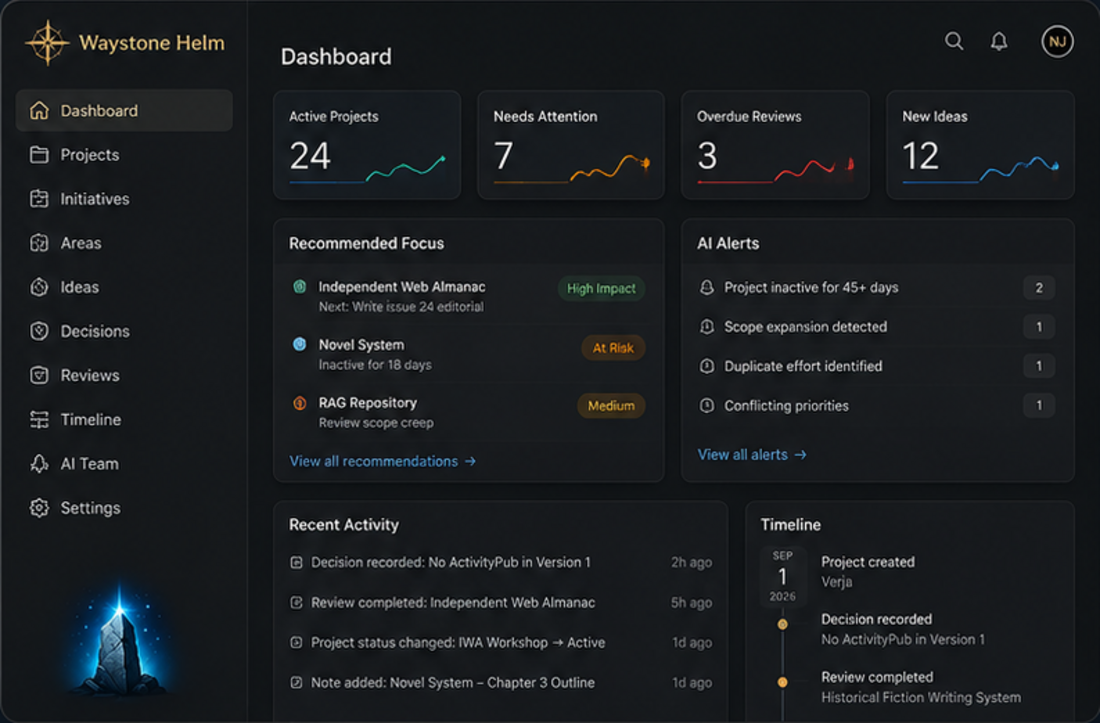The height and width of the screenshot is (723, 1100).
Task: Click the Timeline icon in sidebar
Action: (39, 419)
